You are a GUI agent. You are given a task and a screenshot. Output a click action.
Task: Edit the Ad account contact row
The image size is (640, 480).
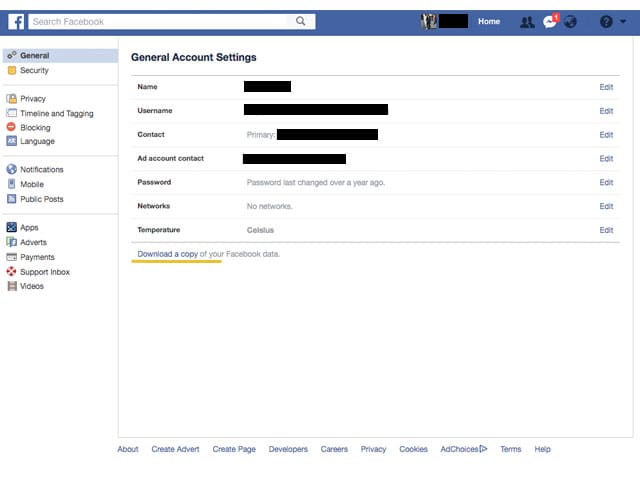[606, 158]
